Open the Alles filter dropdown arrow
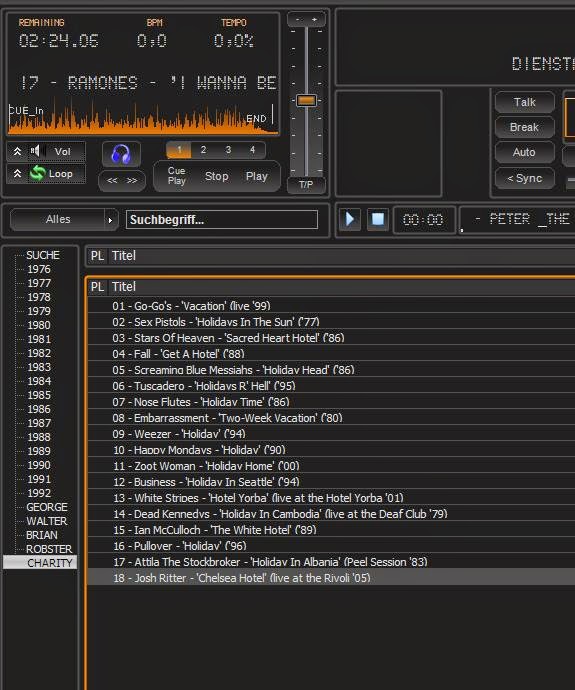The image size is (575, 690). click(x=110, y=220)
